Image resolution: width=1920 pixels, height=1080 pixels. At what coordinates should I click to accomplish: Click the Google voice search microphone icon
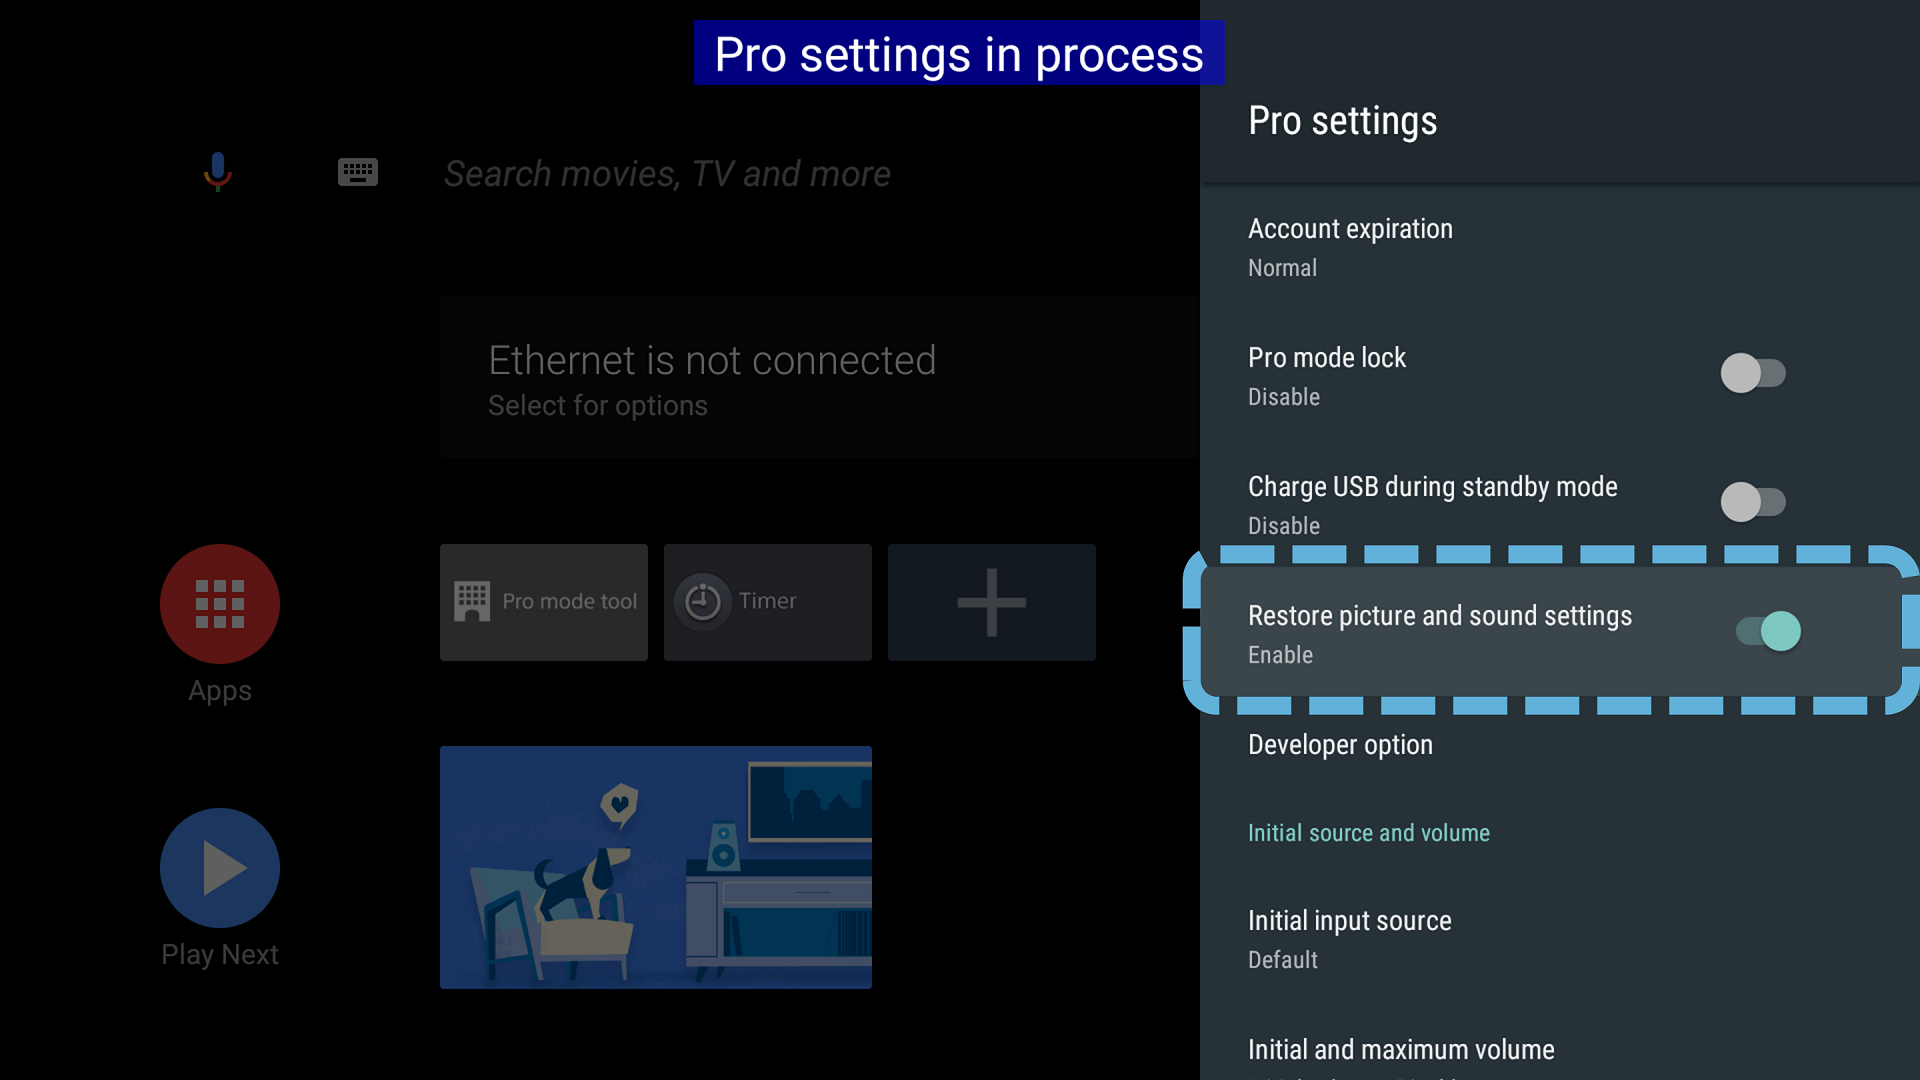tap(217, 172)
